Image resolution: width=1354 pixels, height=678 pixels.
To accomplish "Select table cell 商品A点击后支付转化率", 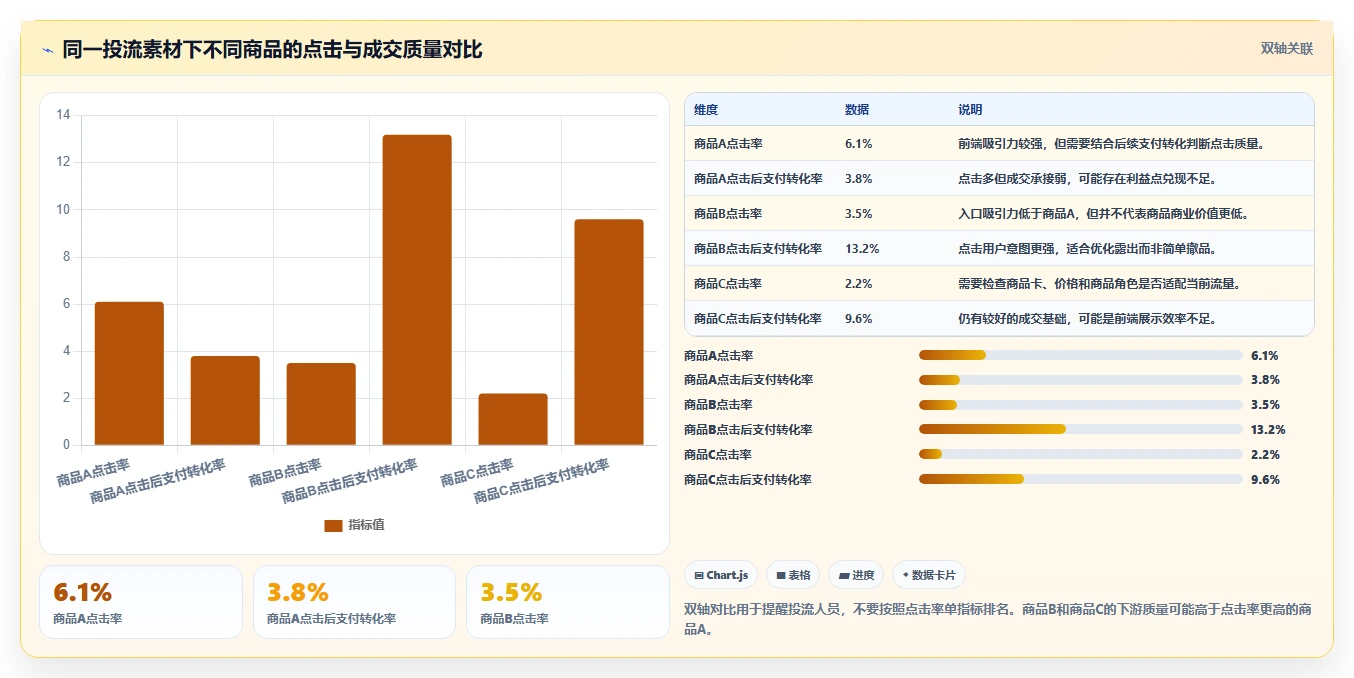I will (x=758, y=179).
